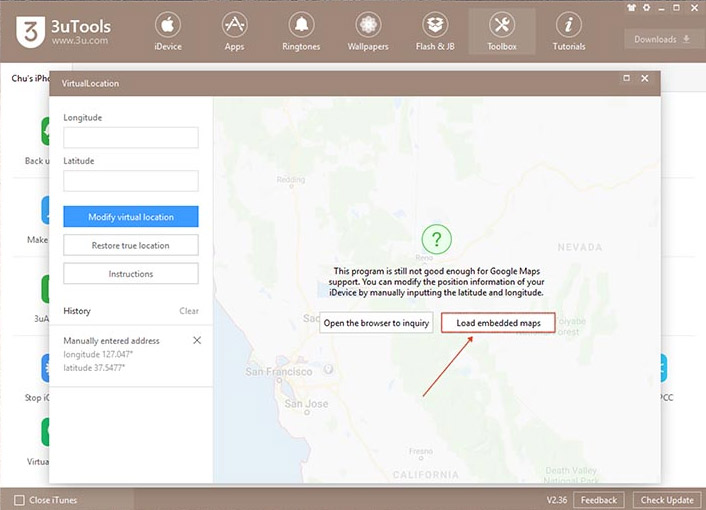
Task: Click Restore true location button
Action: 131,245
